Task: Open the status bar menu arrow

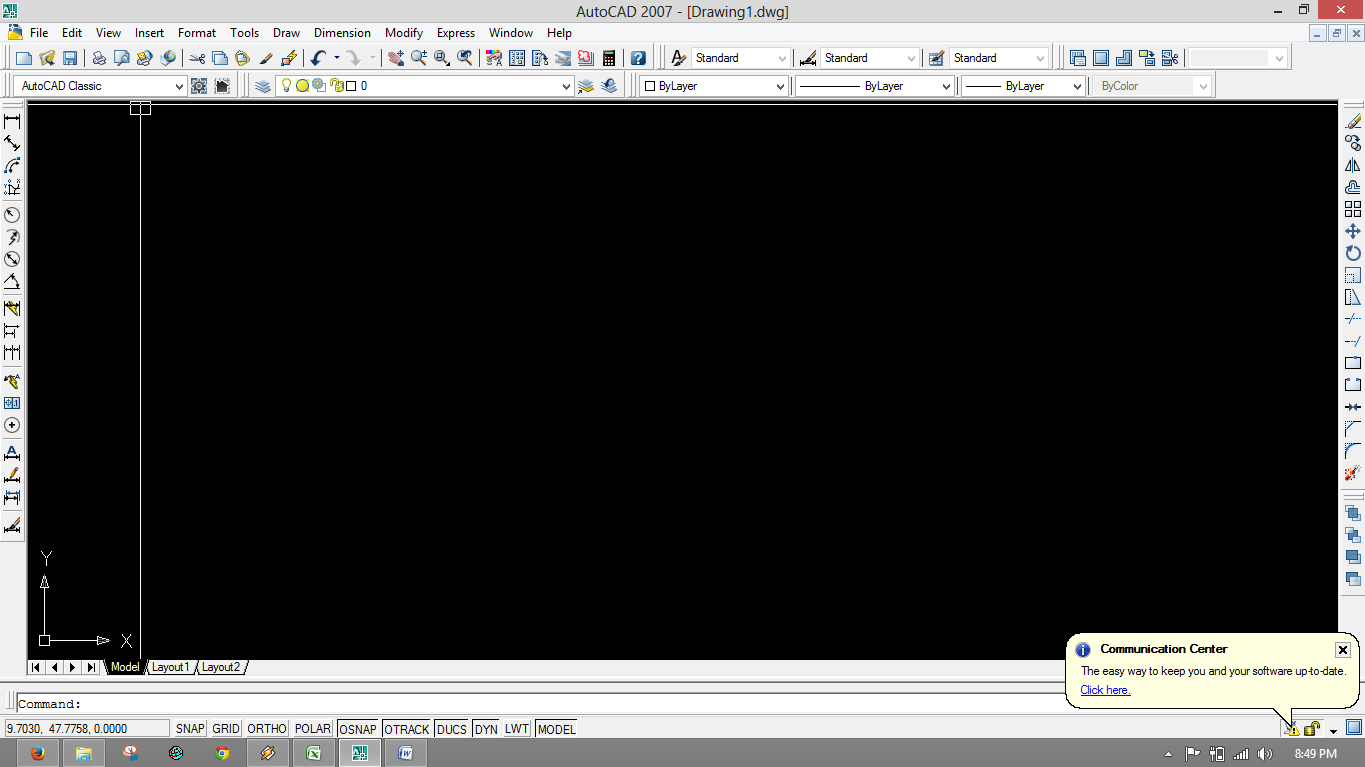Action: [1333, 730]
